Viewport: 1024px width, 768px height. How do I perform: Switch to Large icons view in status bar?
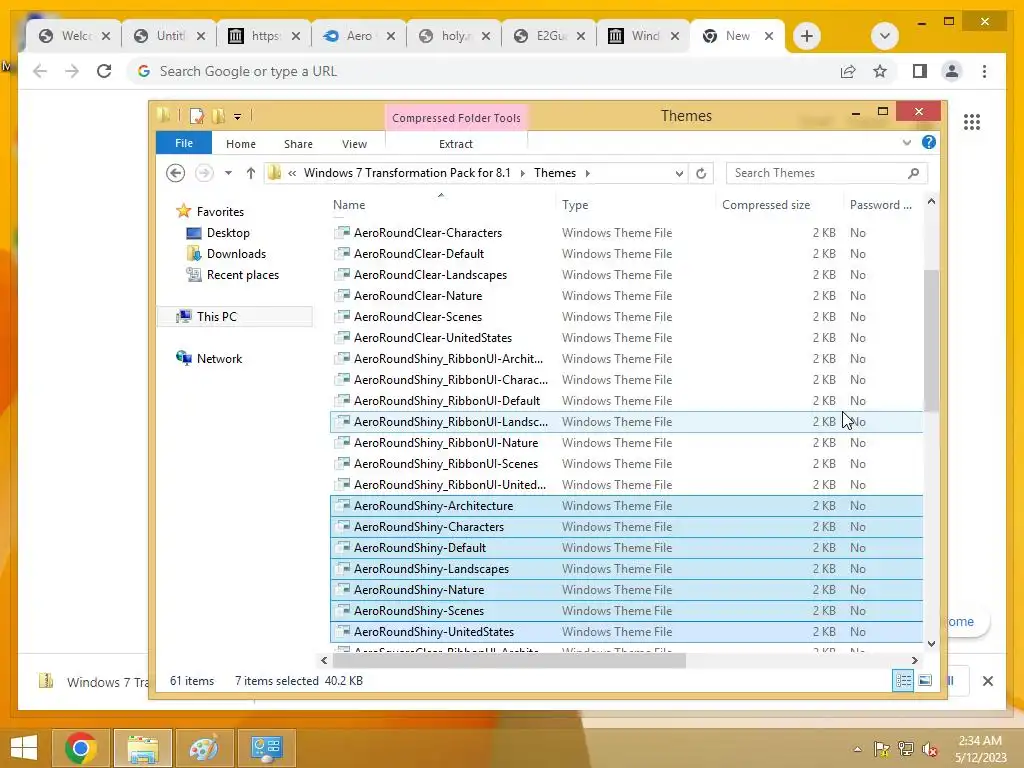(925, 681)
